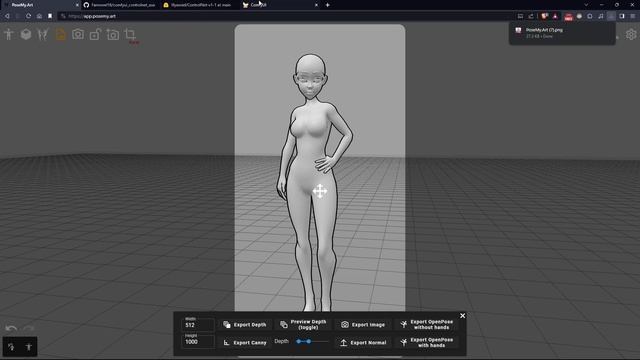Click Export Depth button
This screenshot has width=640, height=360.
click(245, 324)
